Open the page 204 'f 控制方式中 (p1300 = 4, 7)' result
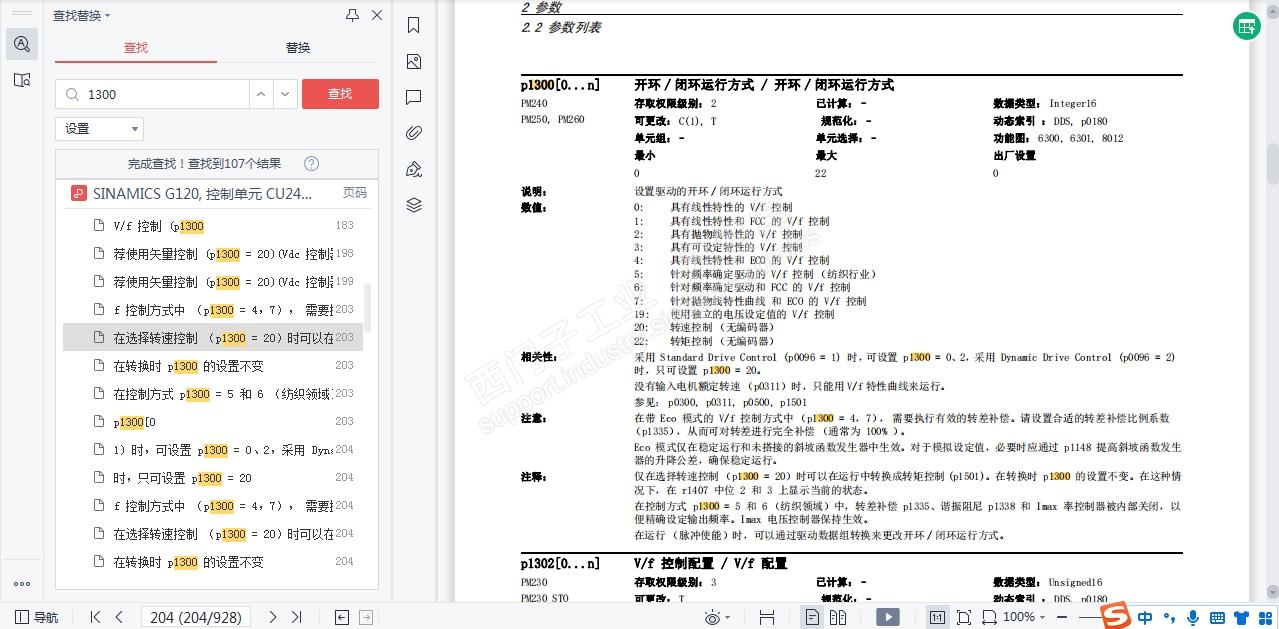 (x=213, y=506)
